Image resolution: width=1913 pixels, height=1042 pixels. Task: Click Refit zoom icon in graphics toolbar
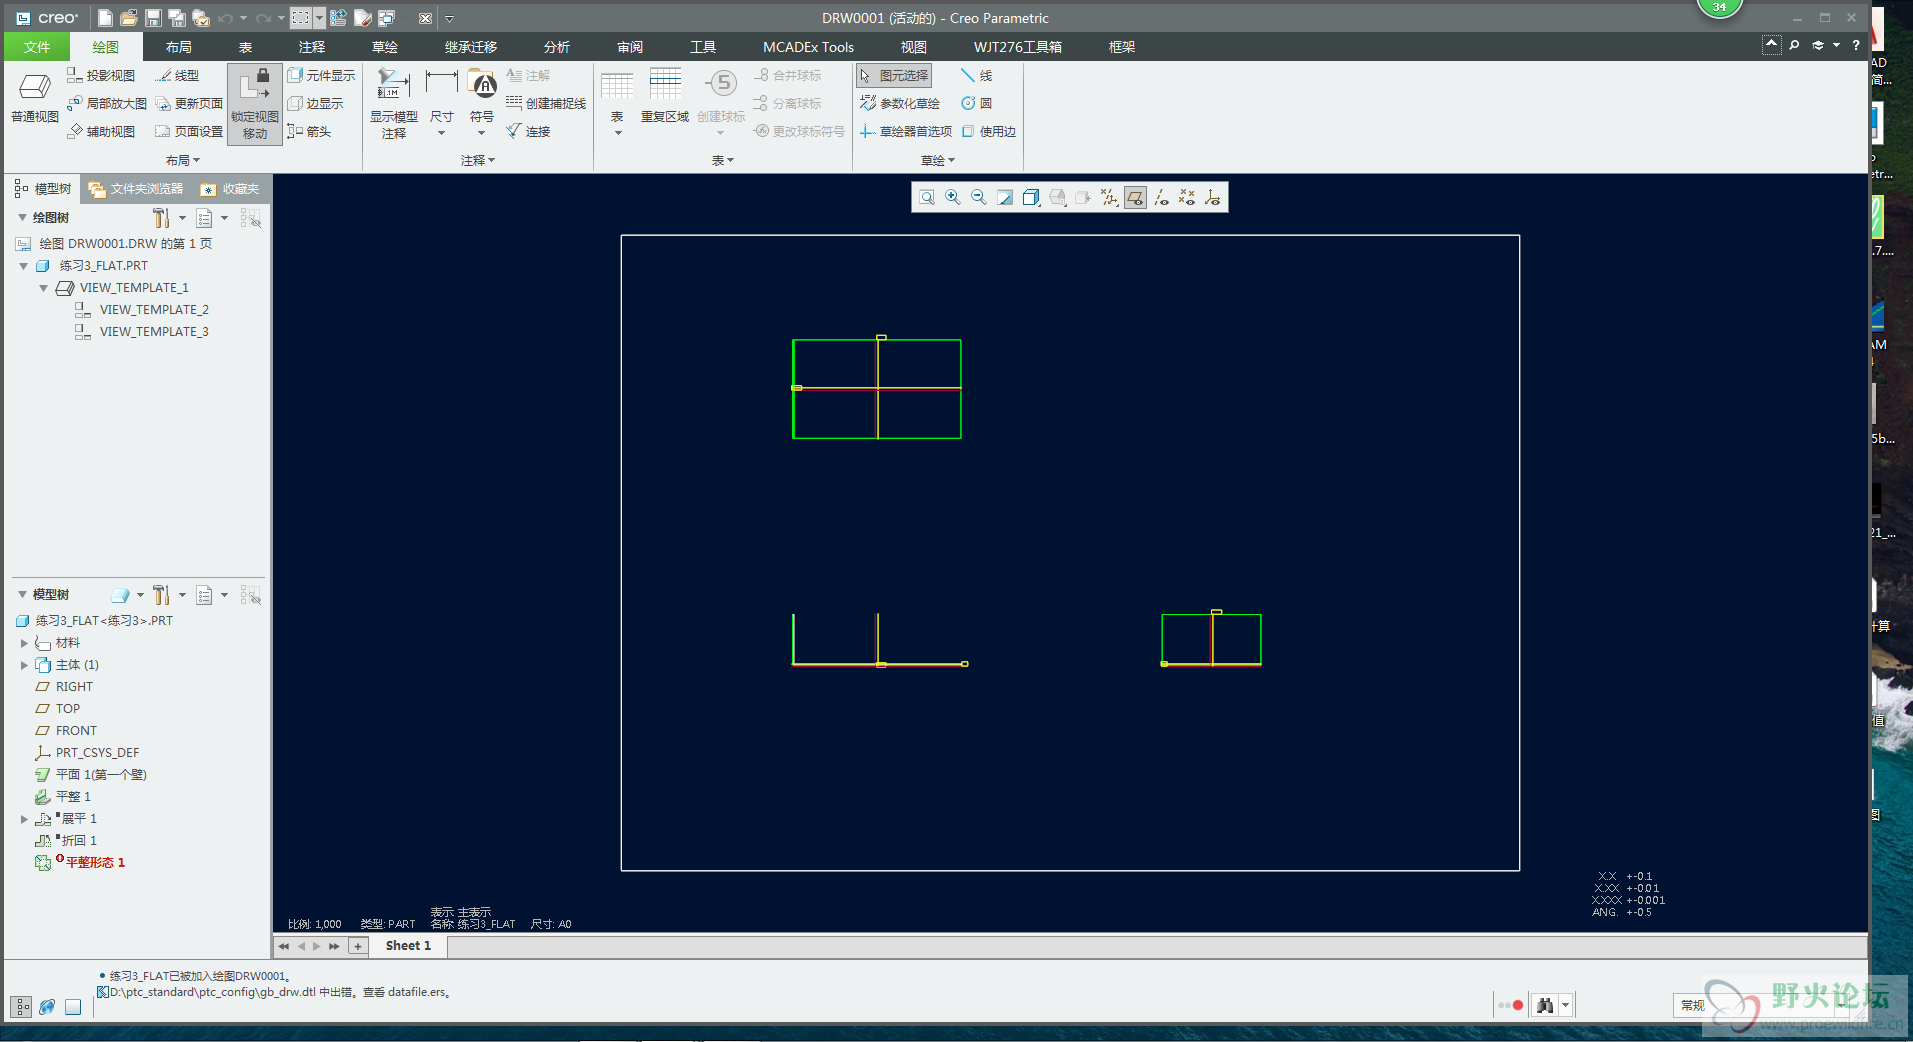click(927, 198)
